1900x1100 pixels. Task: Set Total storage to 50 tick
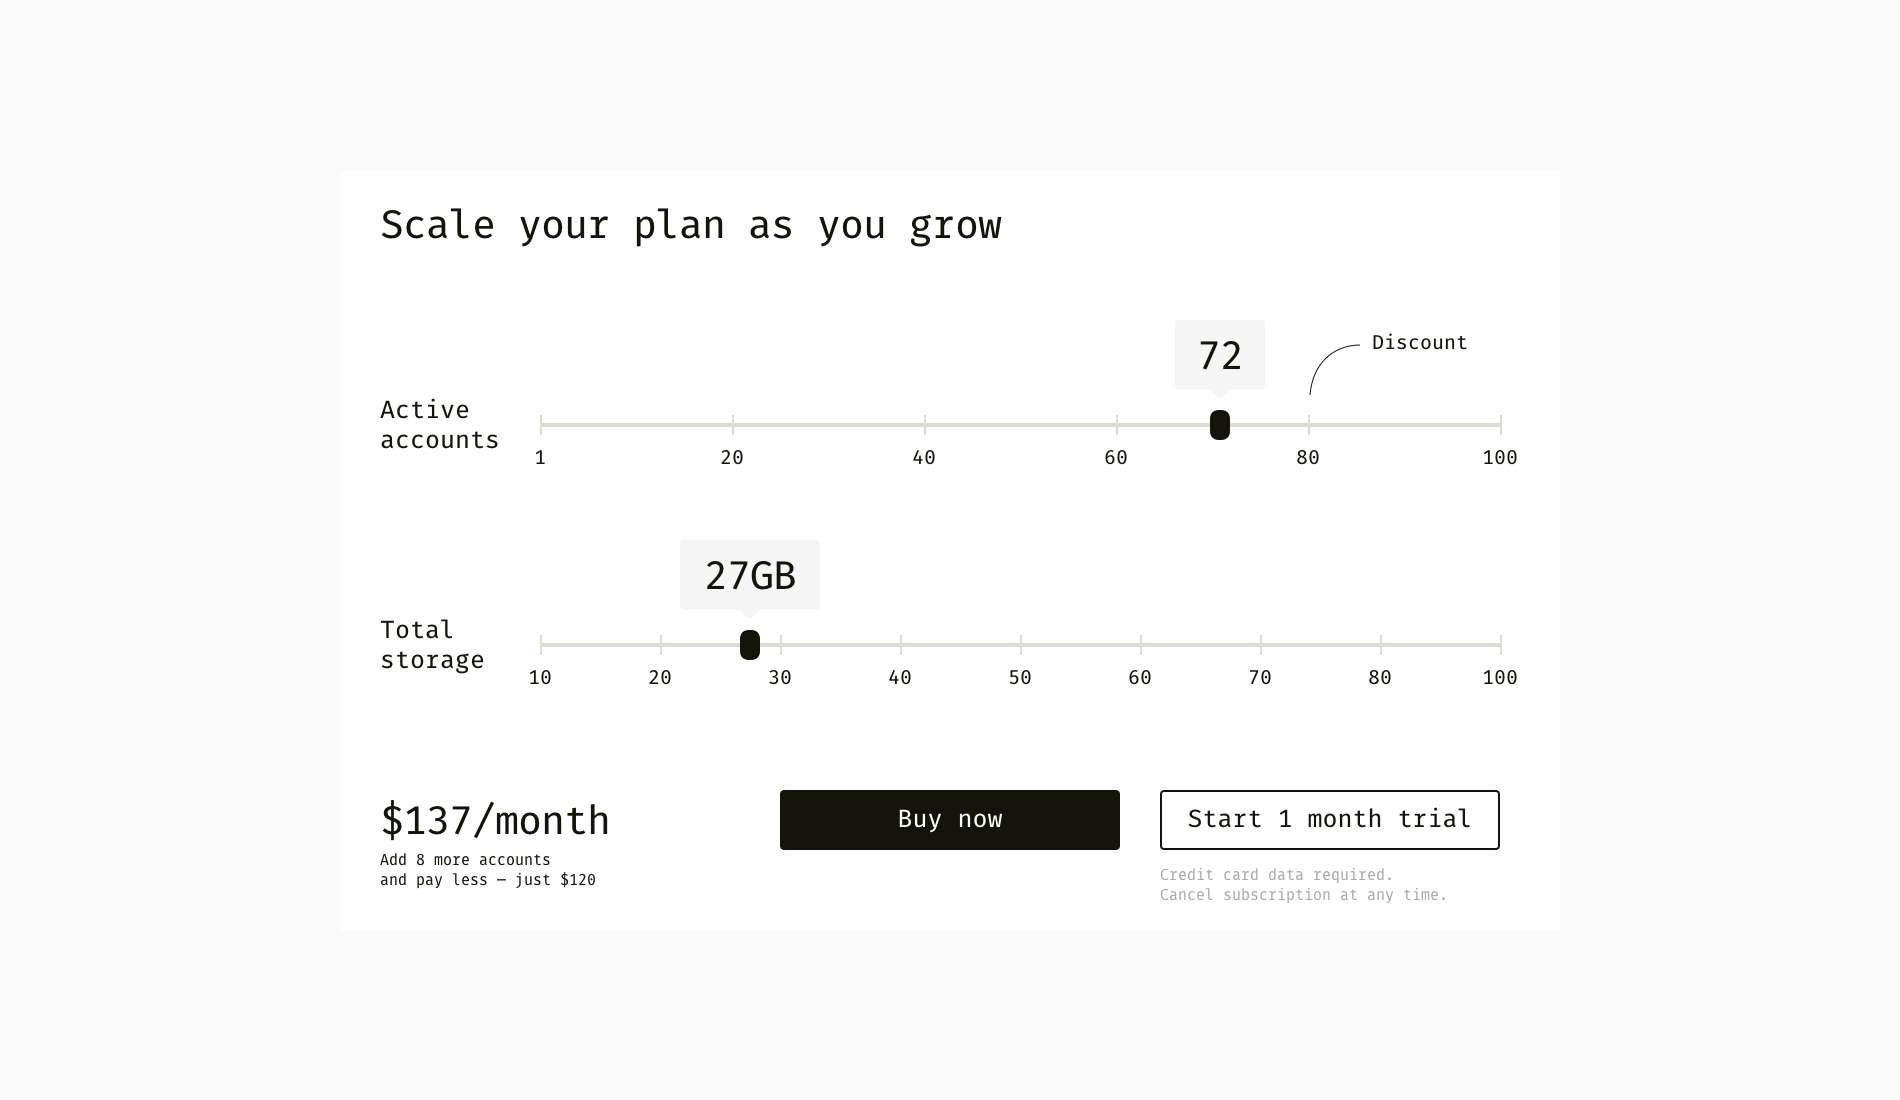1021,645
